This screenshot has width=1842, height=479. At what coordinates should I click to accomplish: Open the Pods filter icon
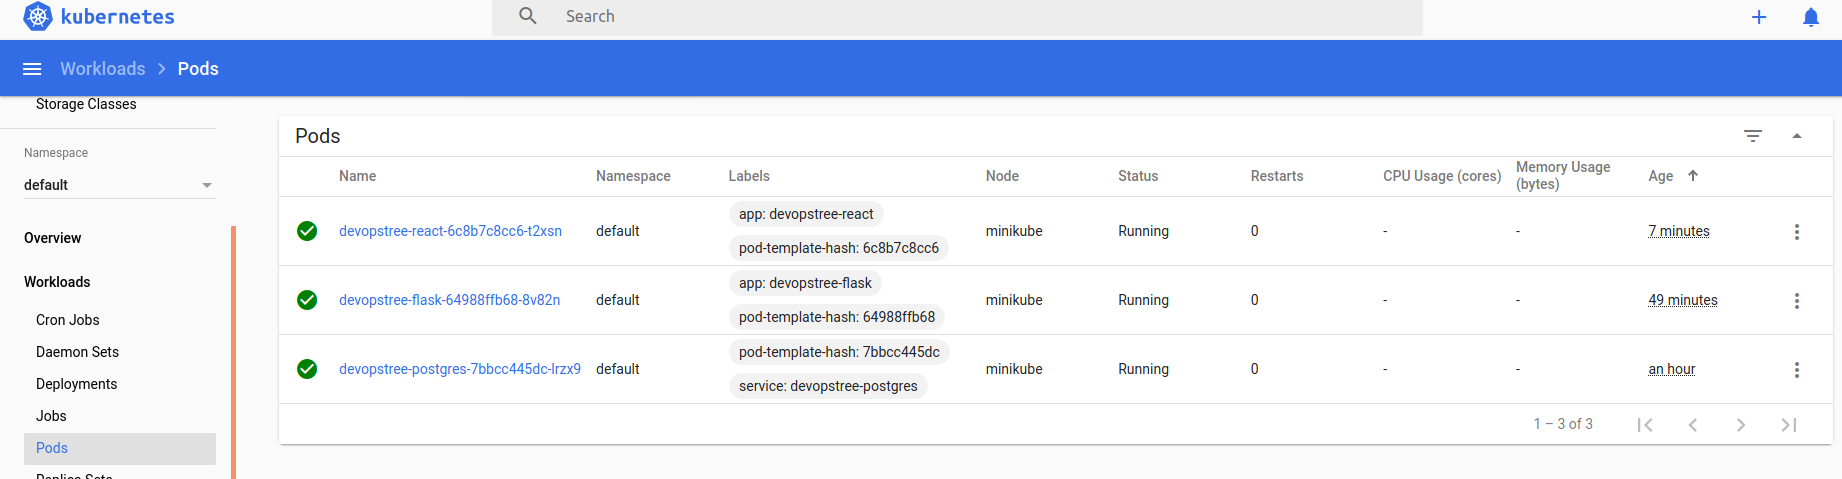(x=1753, y=136)
